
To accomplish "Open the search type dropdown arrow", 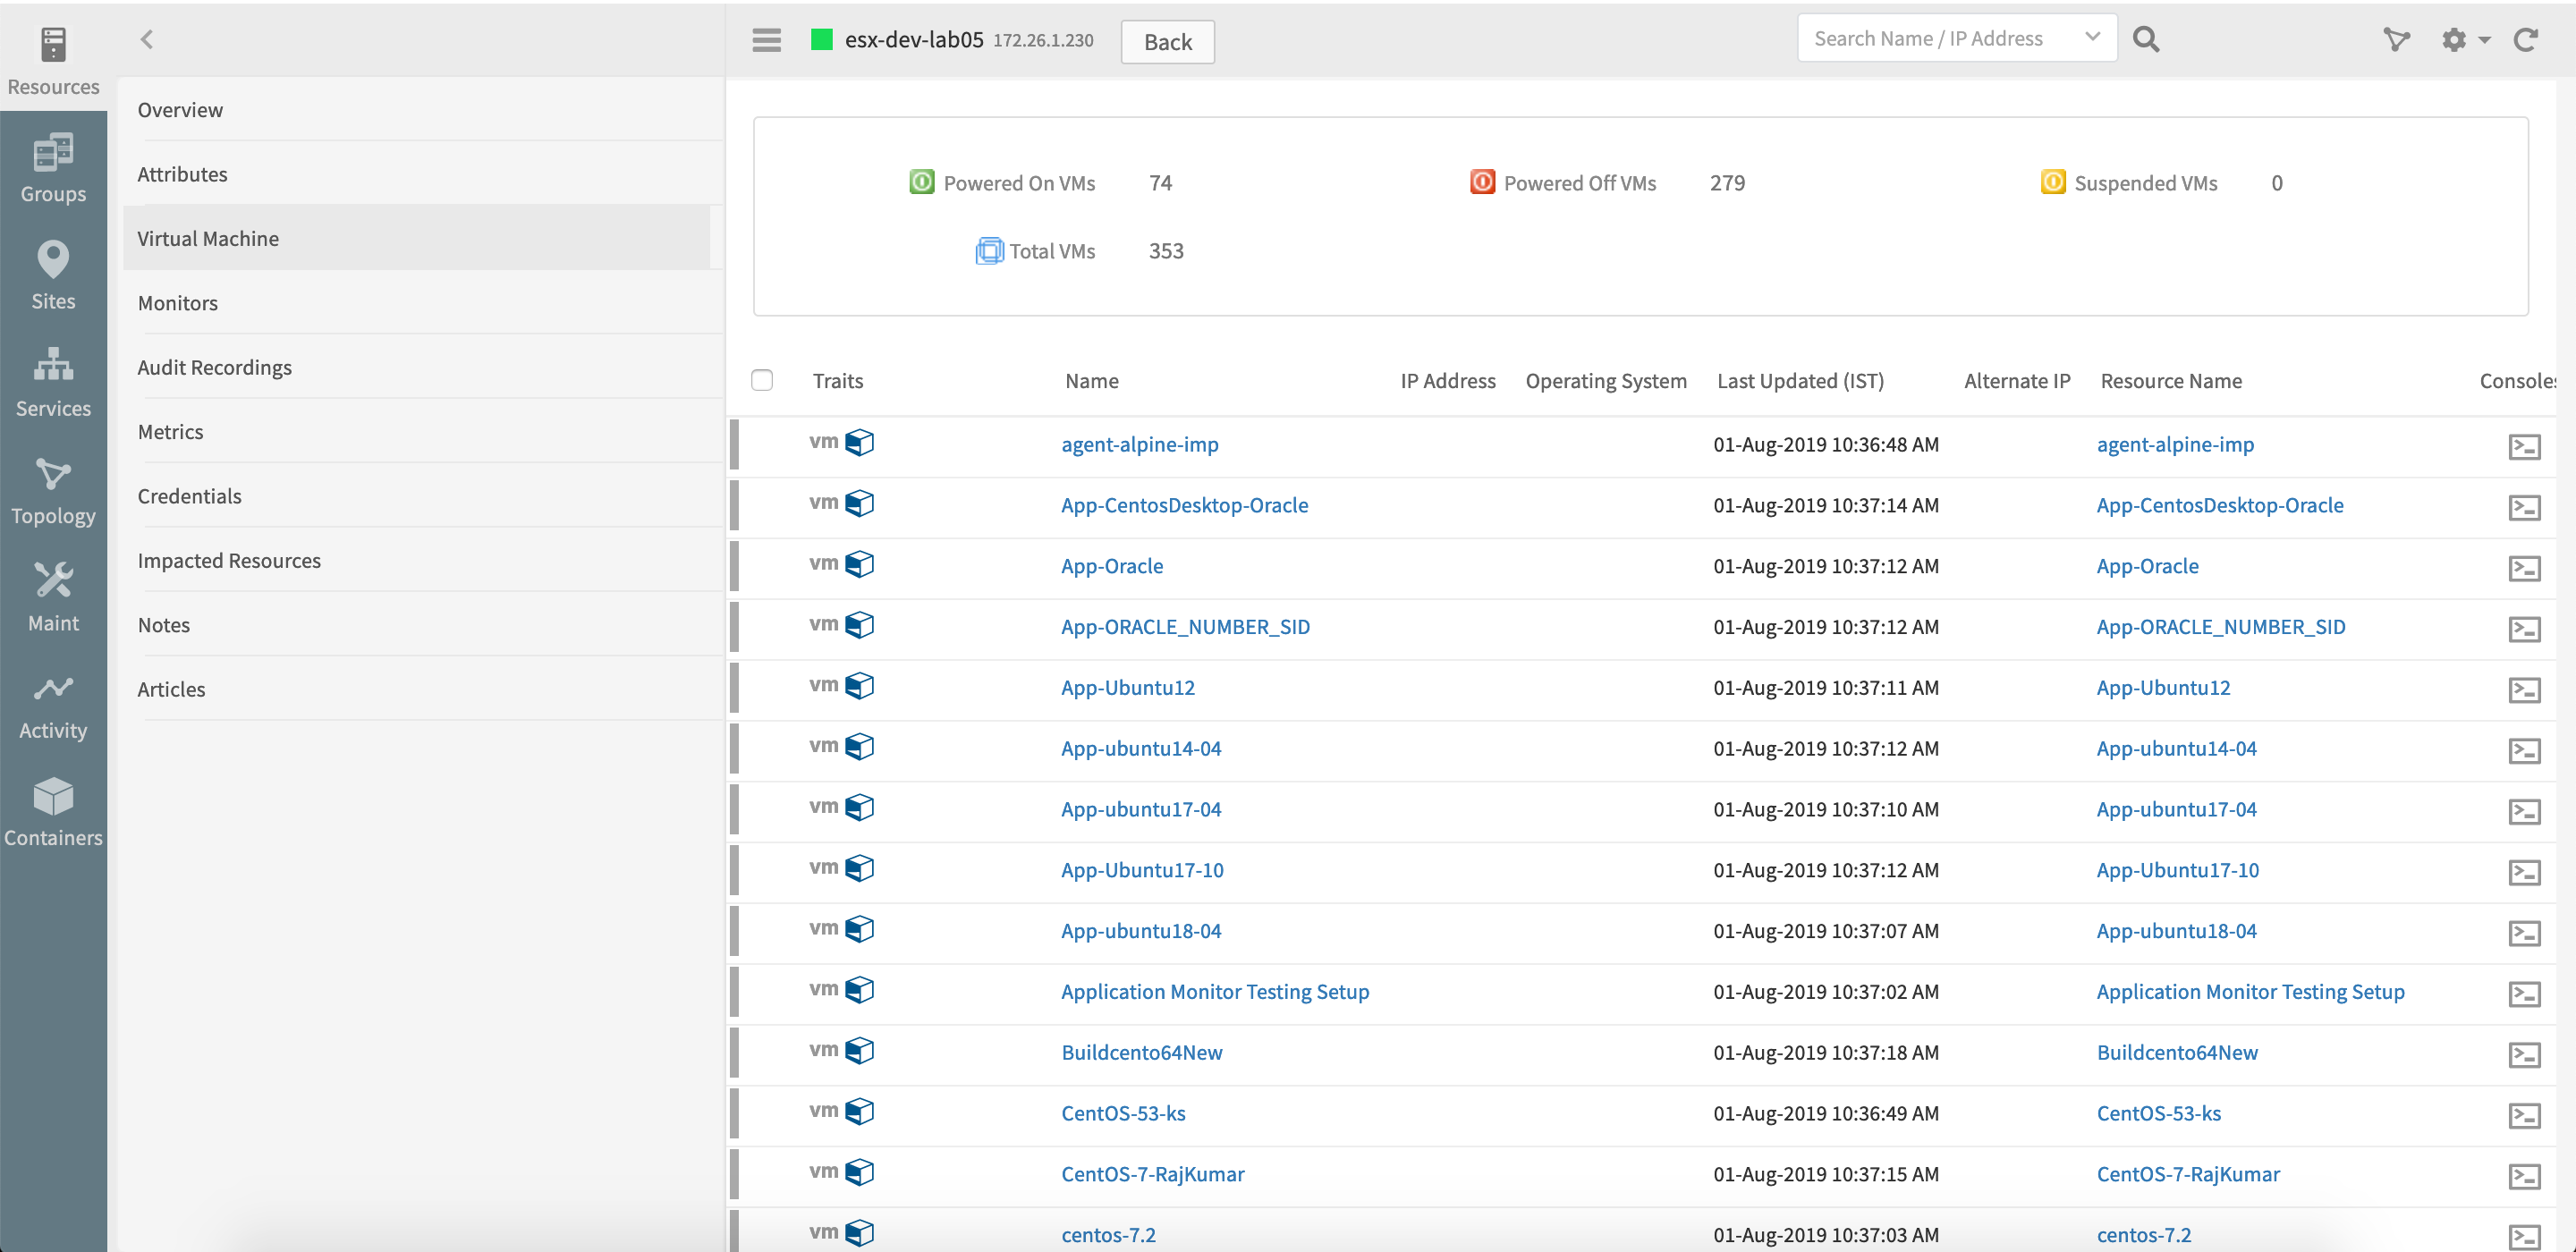I will (x=2092, y=37).
